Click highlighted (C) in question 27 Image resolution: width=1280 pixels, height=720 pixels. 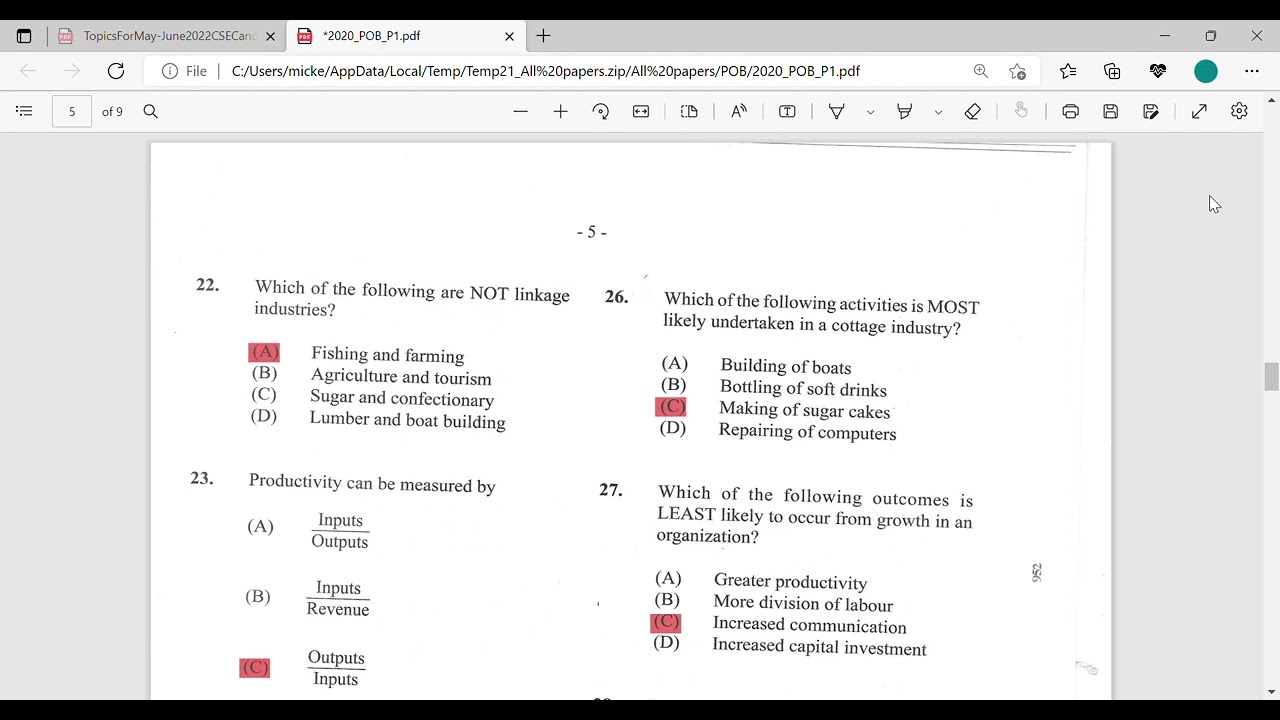[x=666, y=623]
